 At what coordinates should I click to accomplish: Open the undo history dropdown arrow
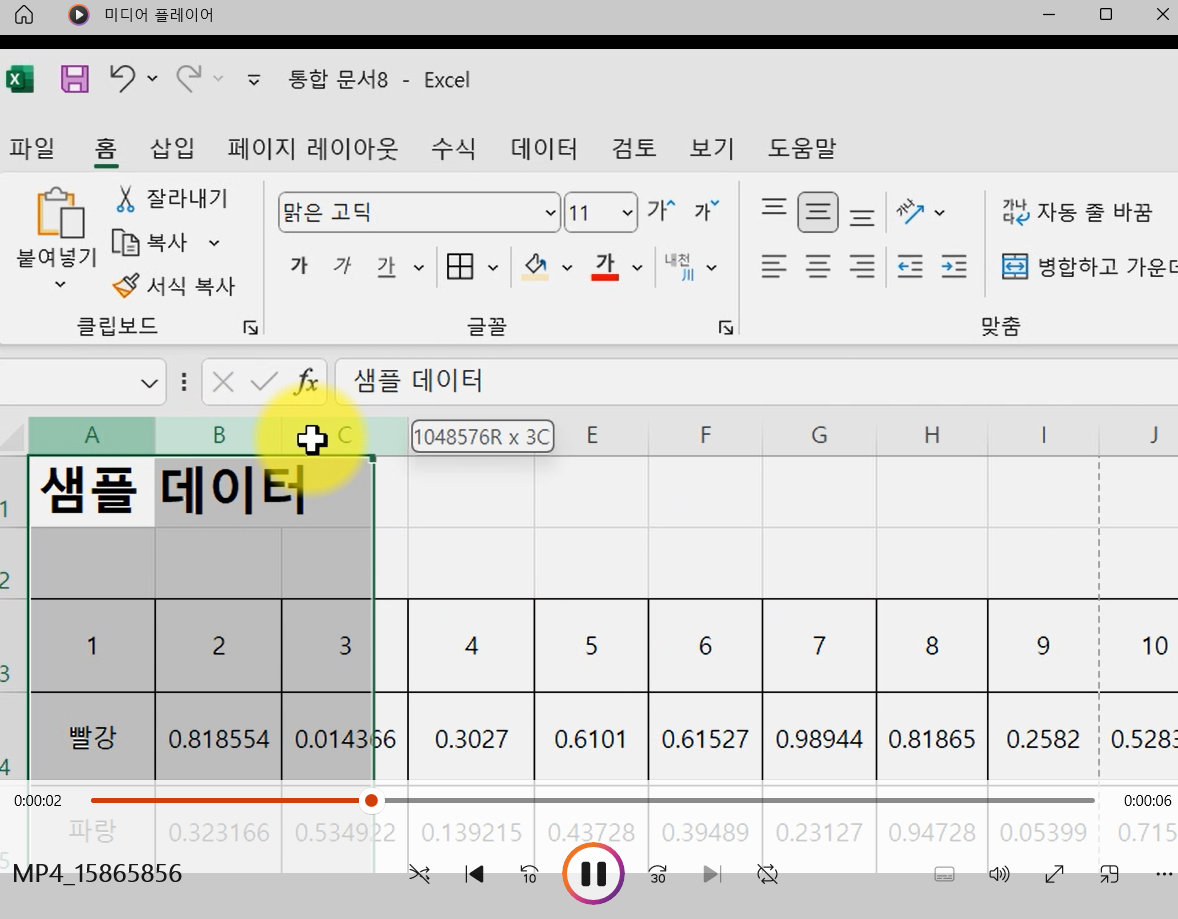click(153, 78)
